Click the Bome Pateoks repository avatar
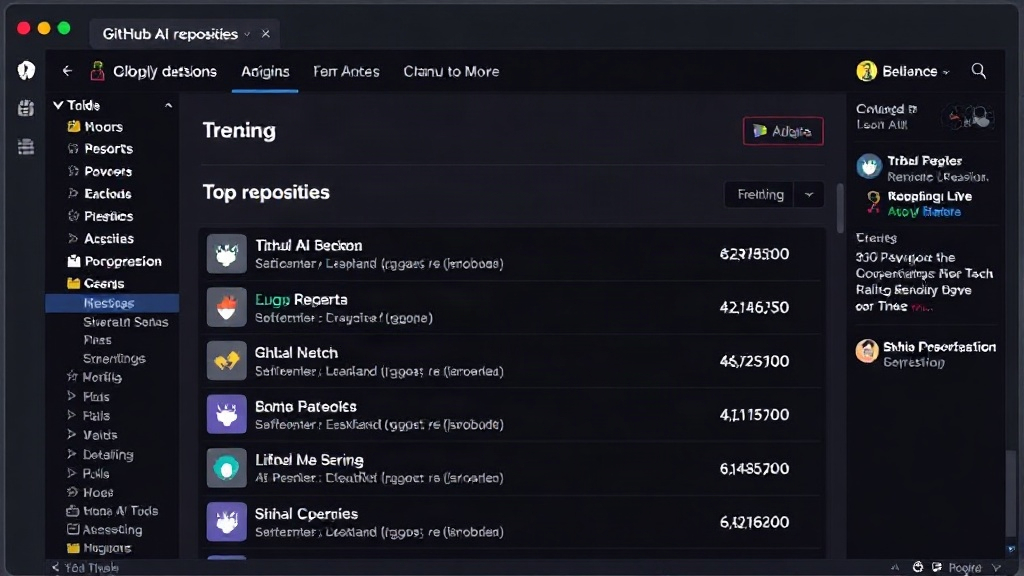The image size is (1024, 576). [x=227, y=414]
